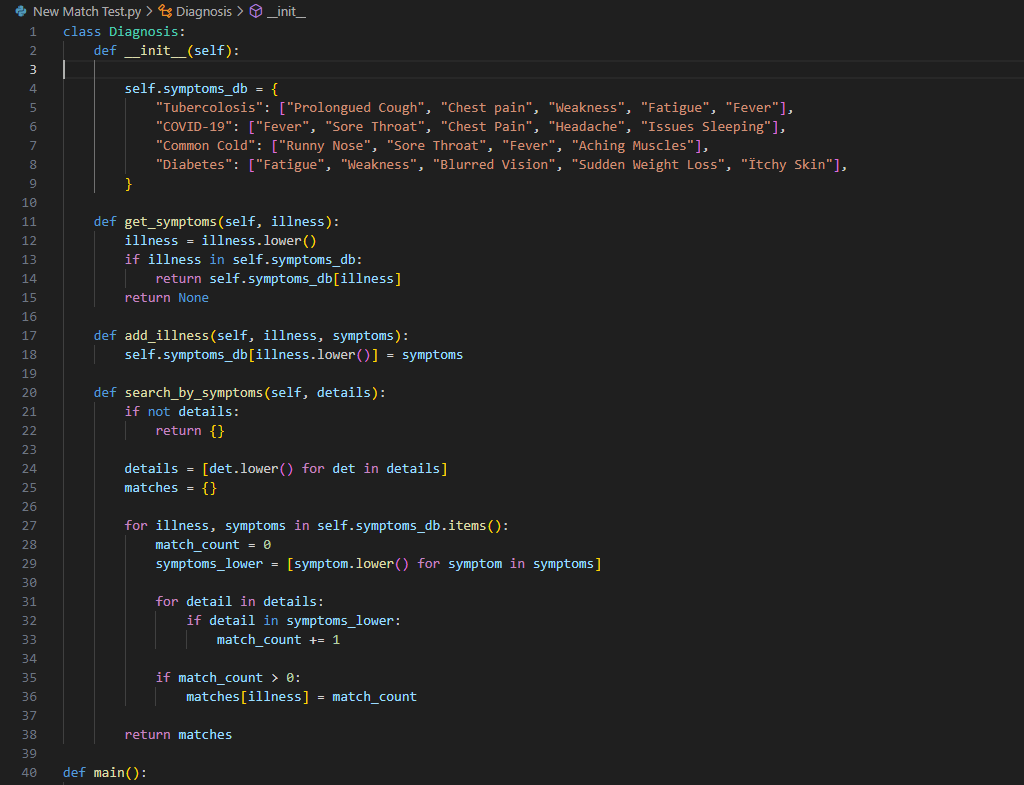Open the 'New Match Test.py' breadcrumb item
This screenshot has width=1024, height=785.
point(87,12)
